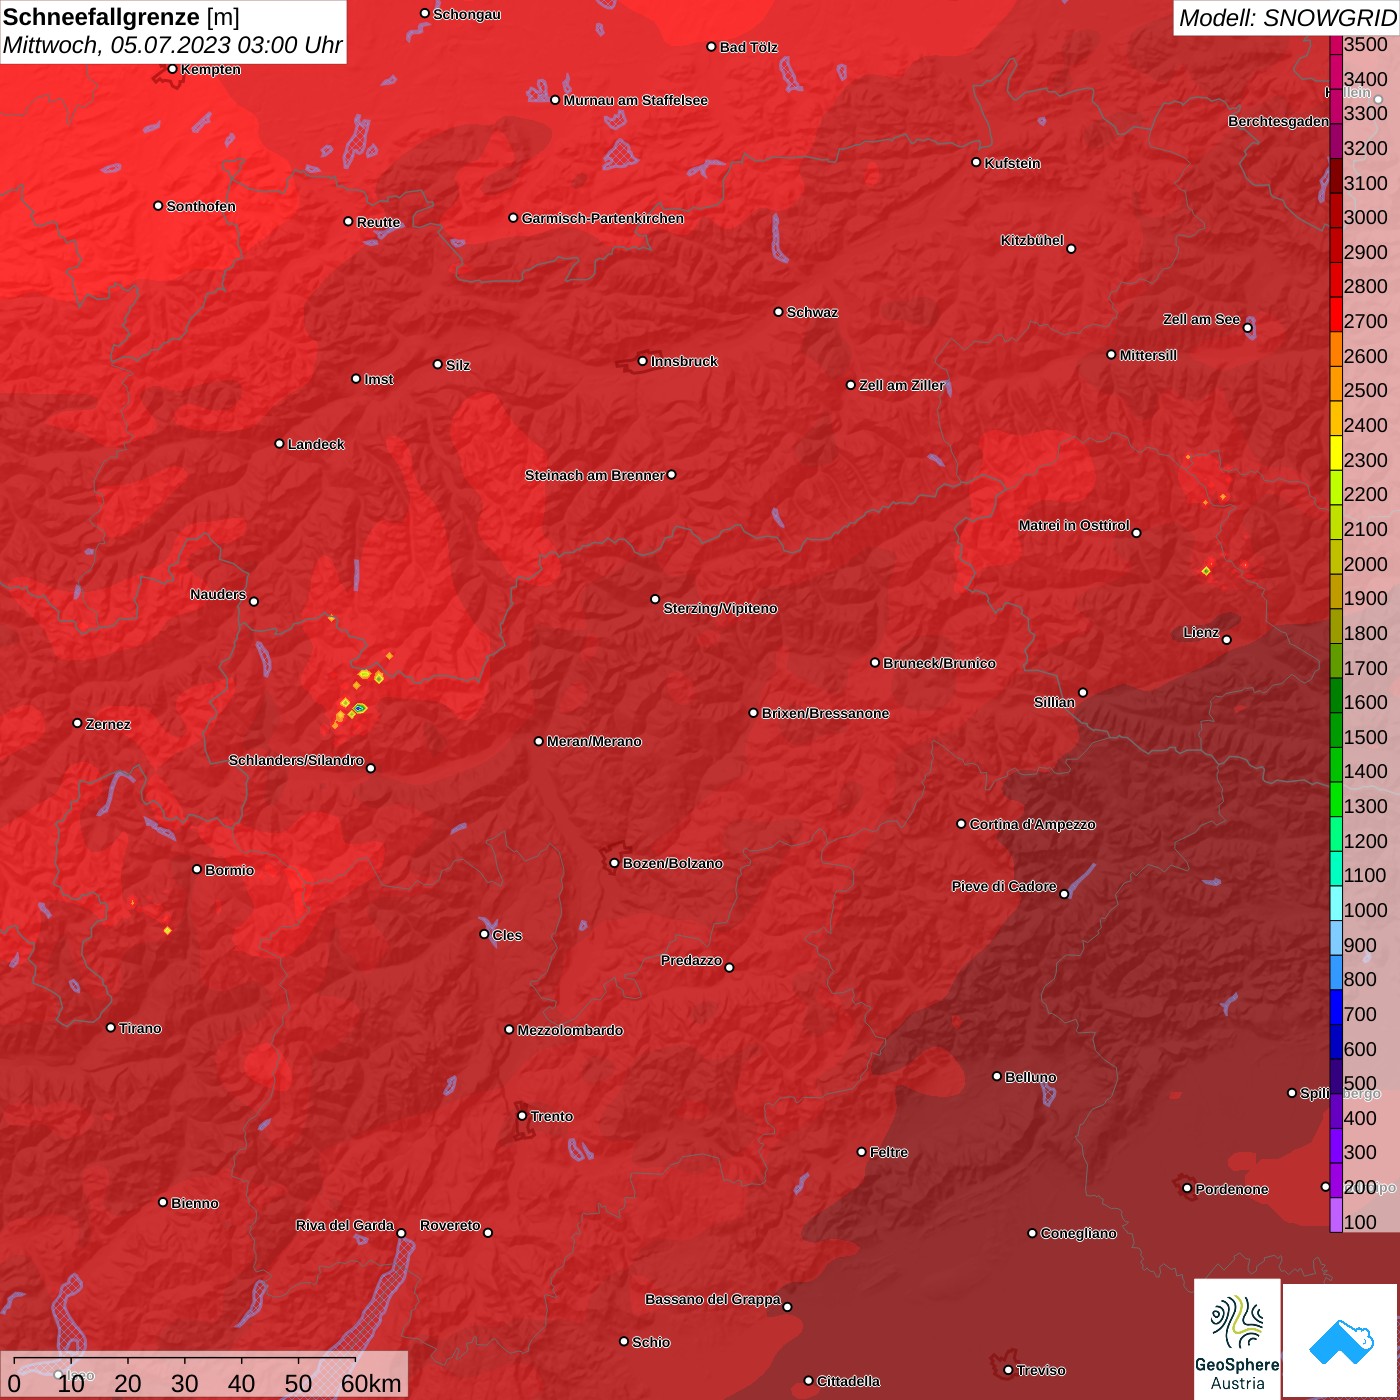
Task: Click the Cles label
Action: pos(507,935)
